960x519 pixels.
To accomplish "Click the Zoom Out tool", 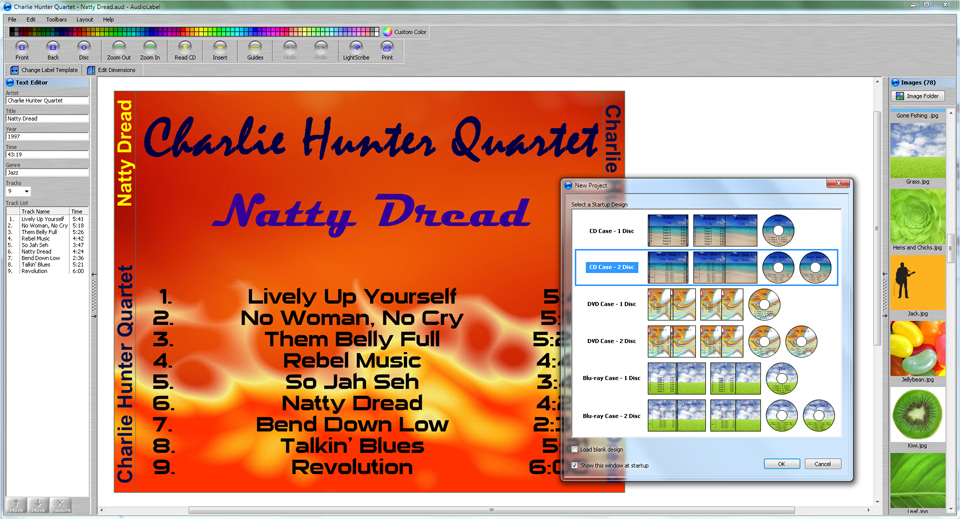I will (119, 50).
